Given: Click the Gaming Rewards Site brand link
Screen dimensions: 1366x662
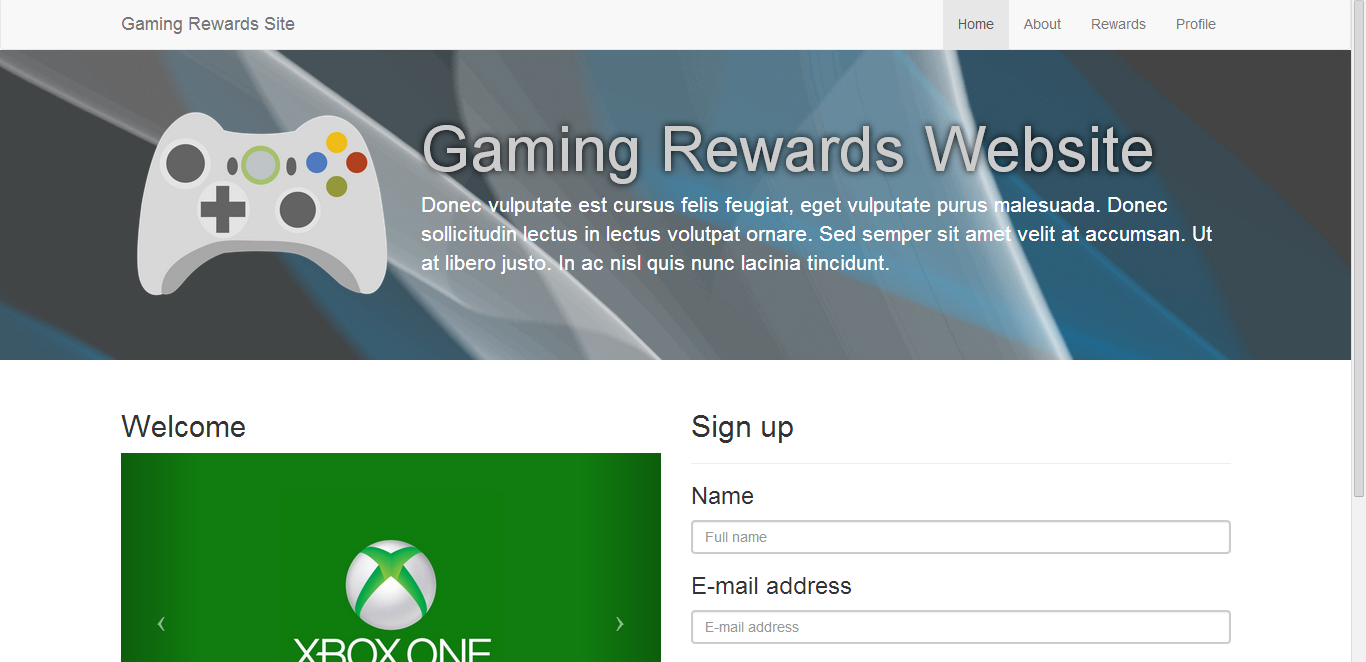Looking at the screenshot, I should [208, 24].
